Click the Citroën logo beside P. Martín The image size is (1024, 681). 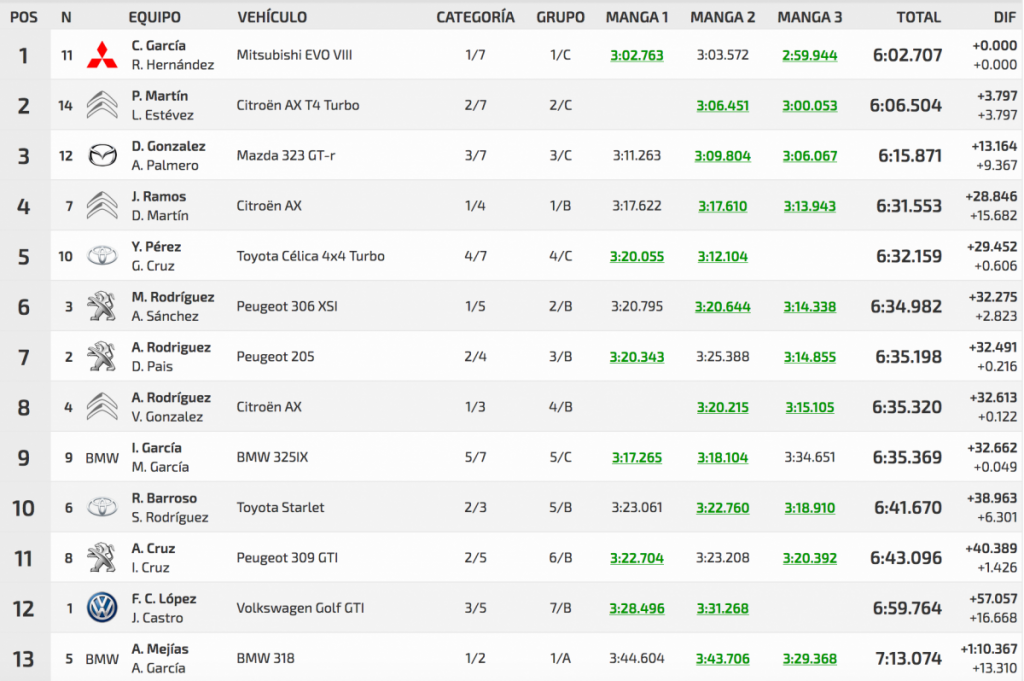(101, 105)
